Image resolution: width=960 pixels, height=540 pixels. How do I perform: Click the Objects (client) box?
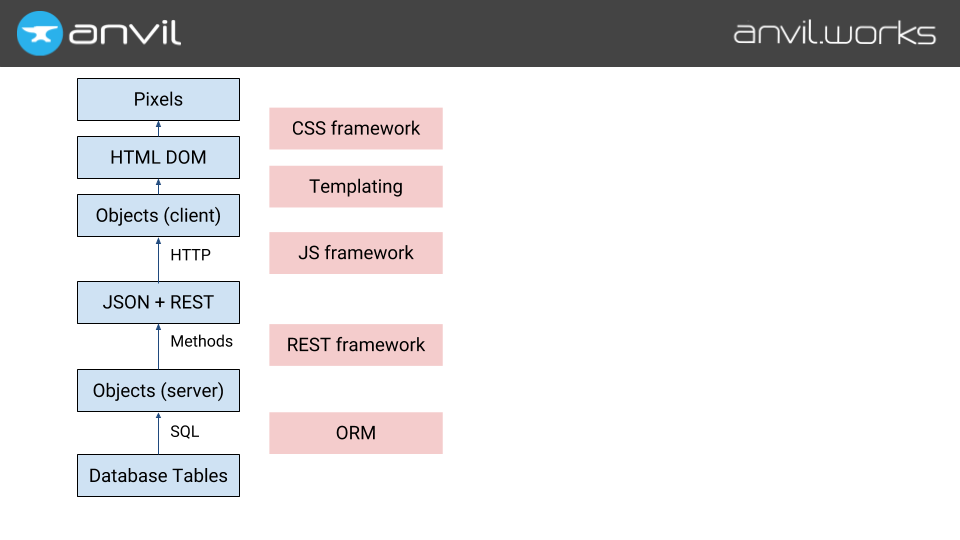(x=158, y=215)
